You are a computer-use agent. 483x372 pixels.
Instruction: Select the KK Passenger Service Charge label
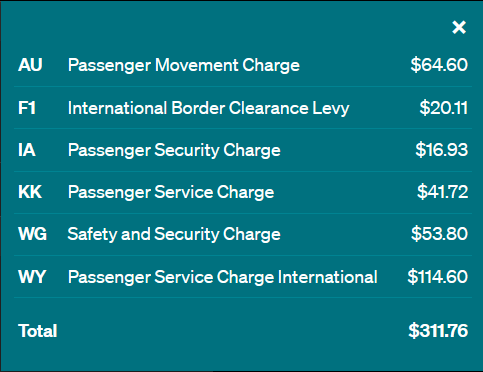[x=171, y=193]
